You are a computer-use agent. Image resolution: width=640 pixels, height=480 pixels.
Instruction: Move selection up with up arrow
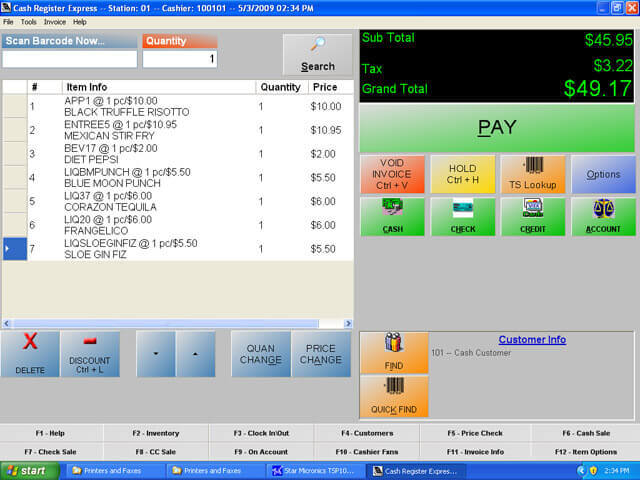(x=195, y=354)
